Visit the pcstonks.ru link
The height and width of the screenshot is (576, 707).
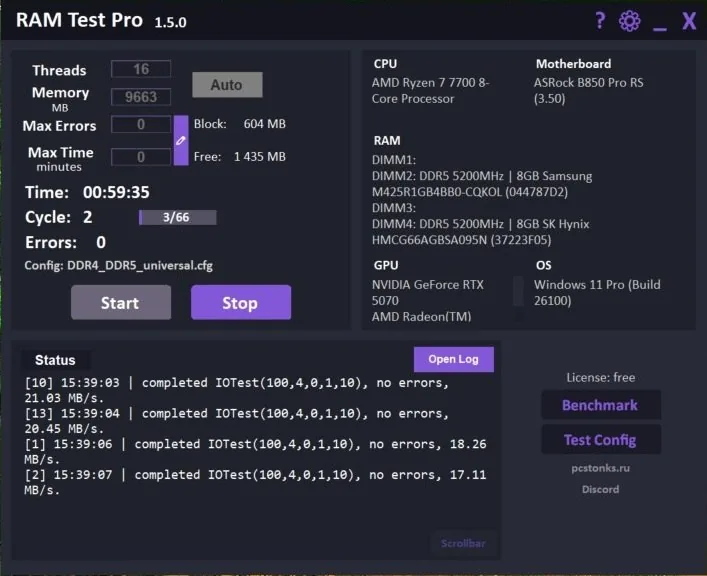click(600, 468)
